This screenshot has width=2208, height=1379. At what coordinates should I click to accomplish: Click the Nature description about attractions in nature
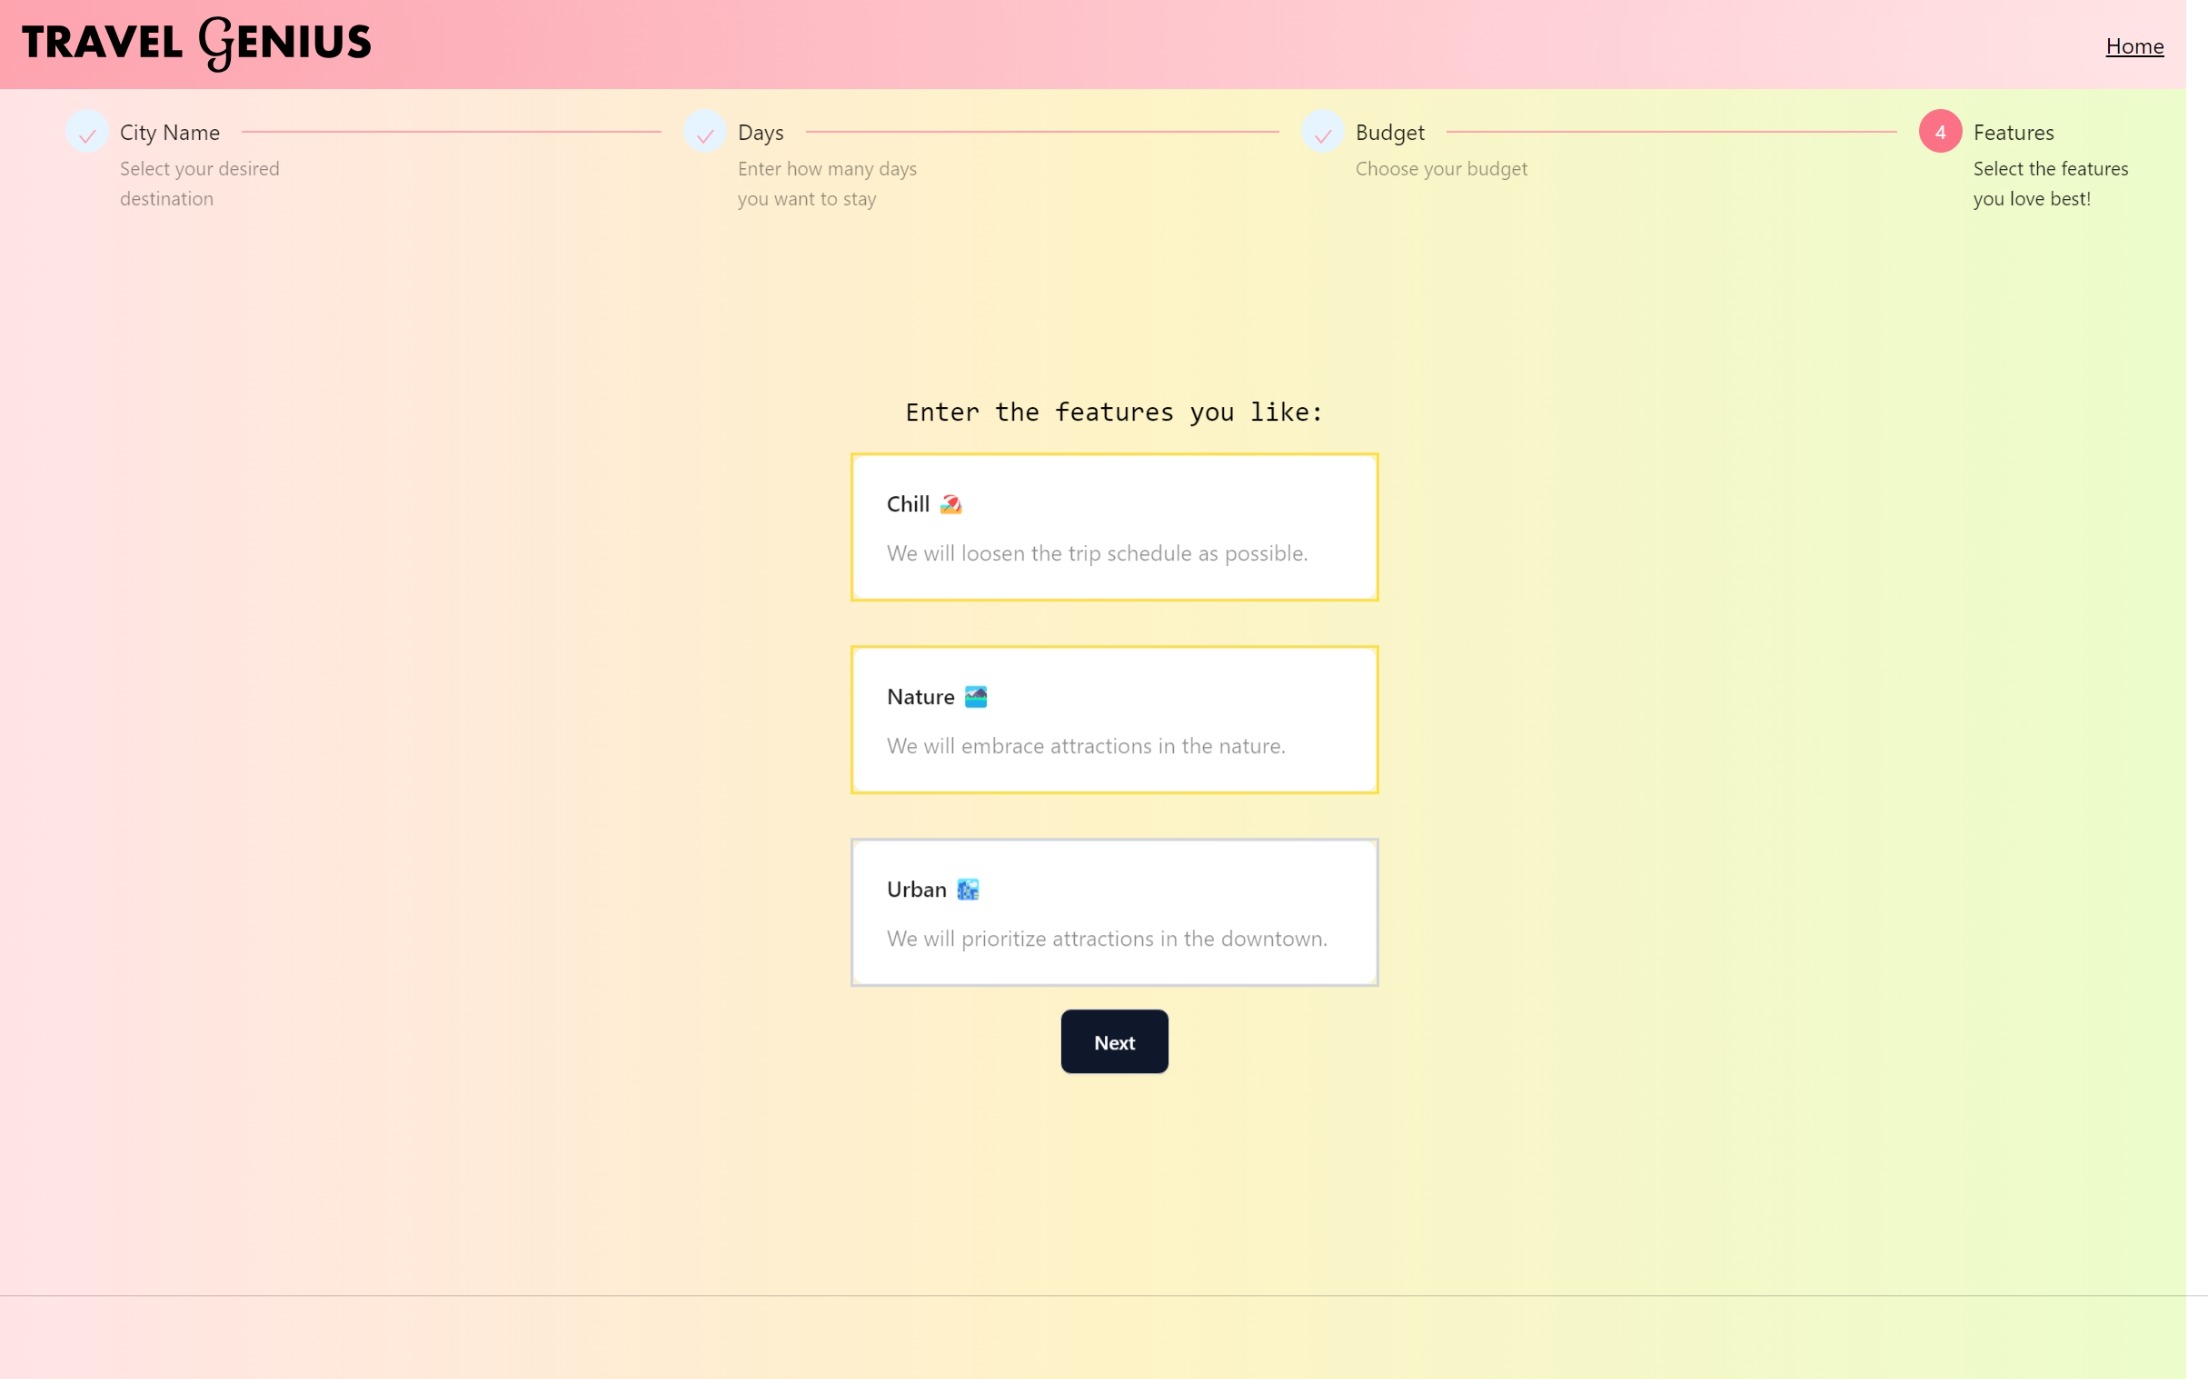[1085, 746]
